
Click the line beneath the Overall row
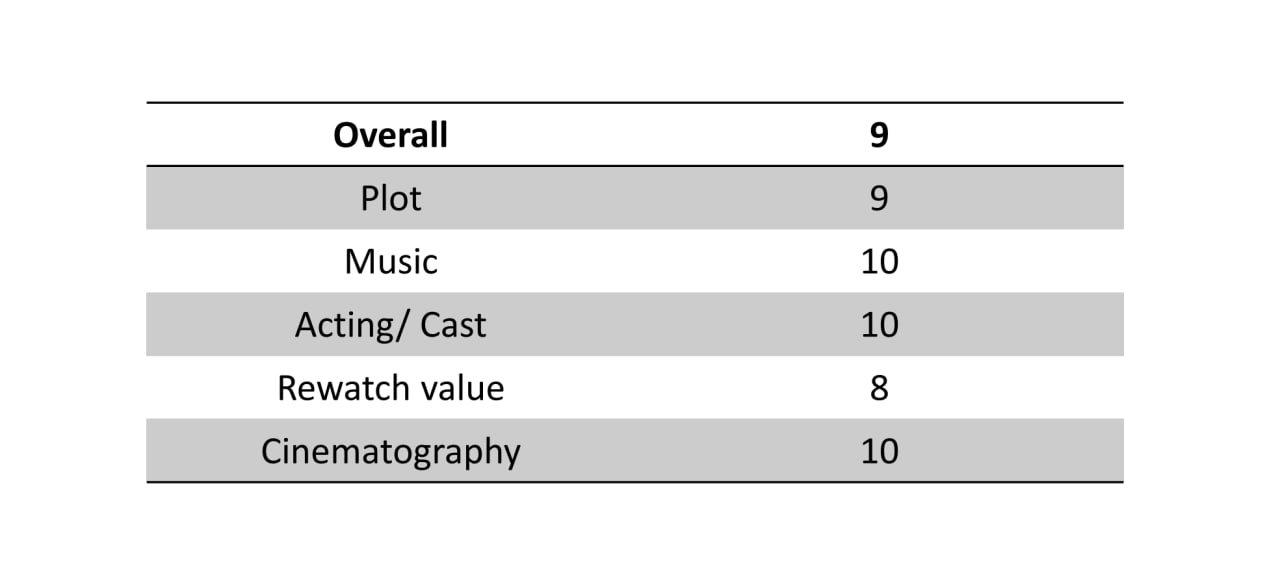(x=634, y=166)
